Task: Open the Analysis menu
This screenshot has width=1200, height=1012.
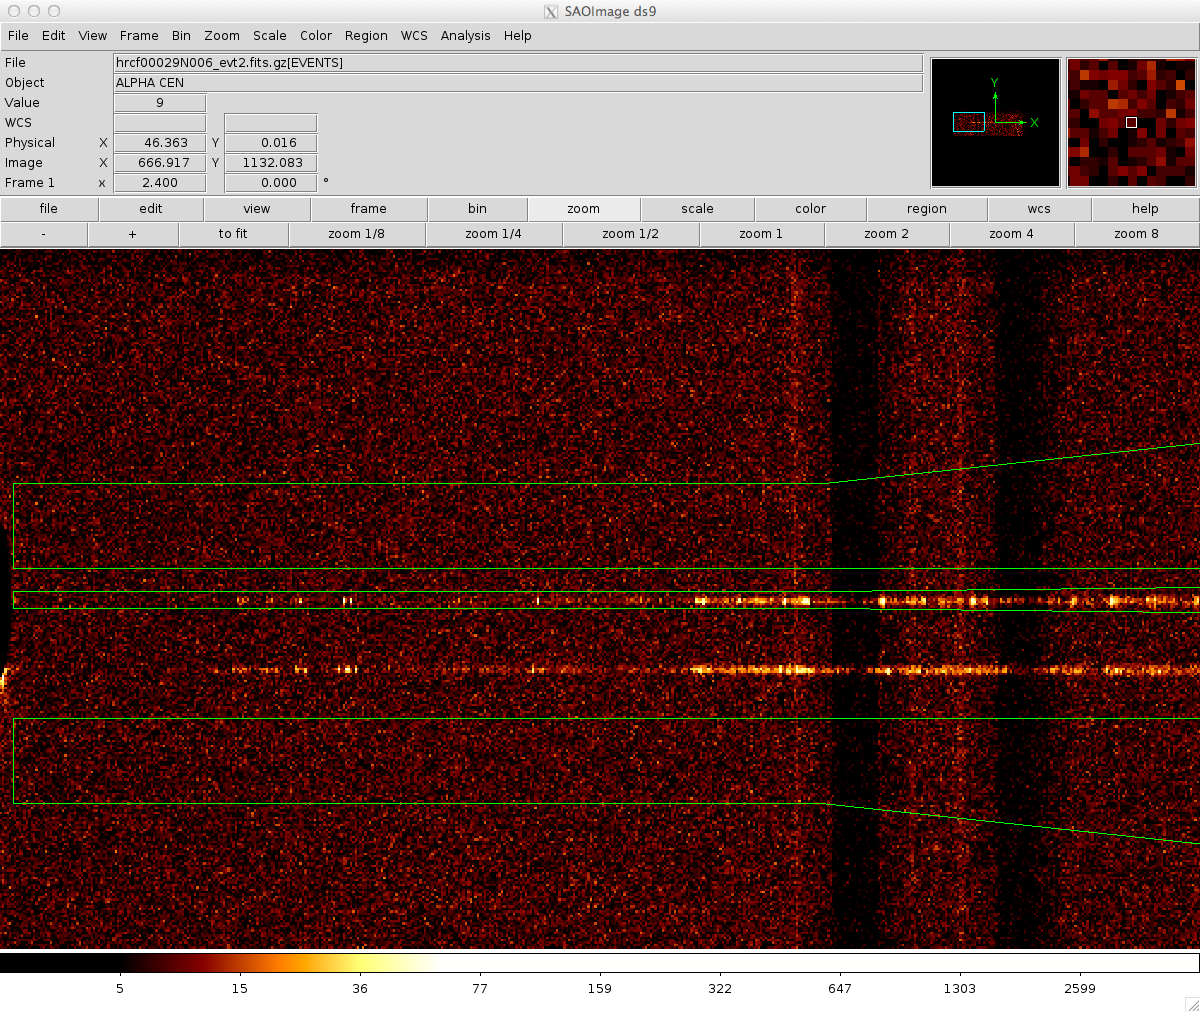Action: 465,35
